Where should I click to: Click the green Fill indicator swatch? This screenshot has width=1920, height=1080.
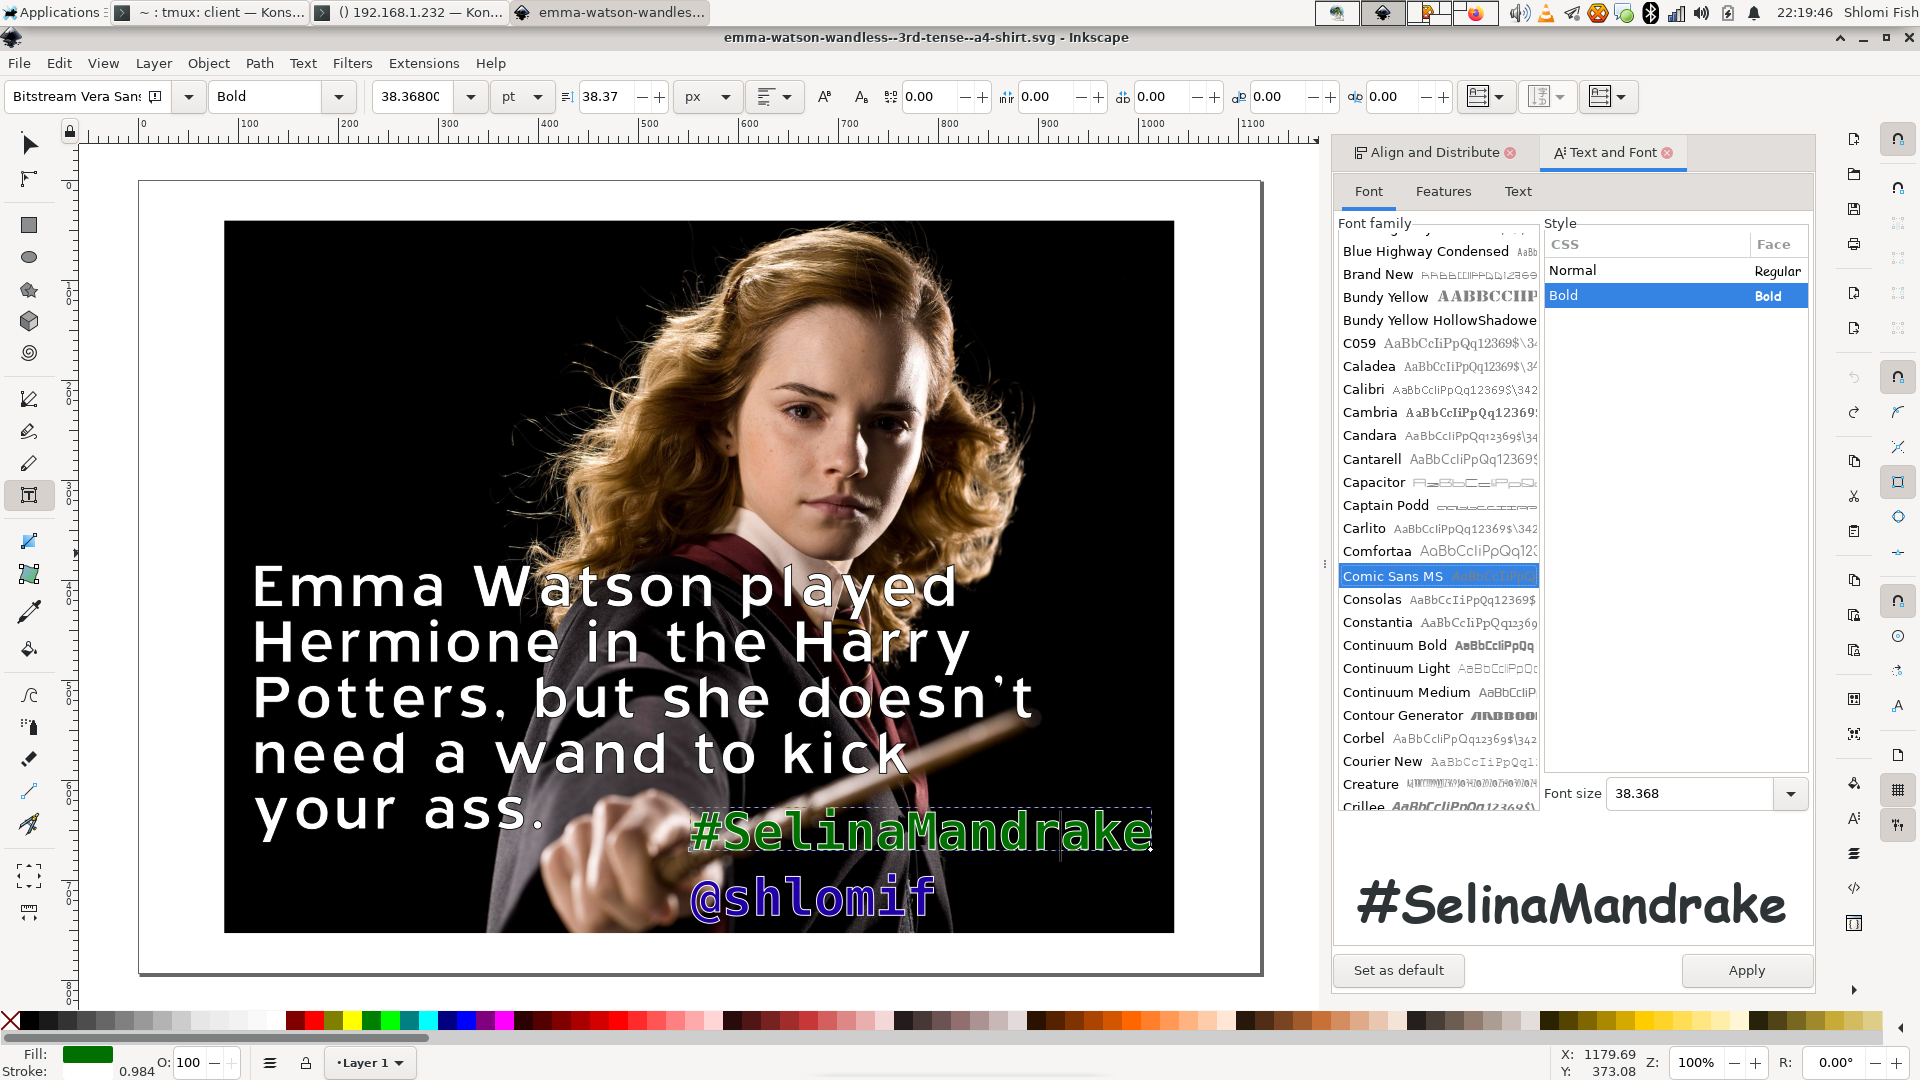coord(88,1055)
